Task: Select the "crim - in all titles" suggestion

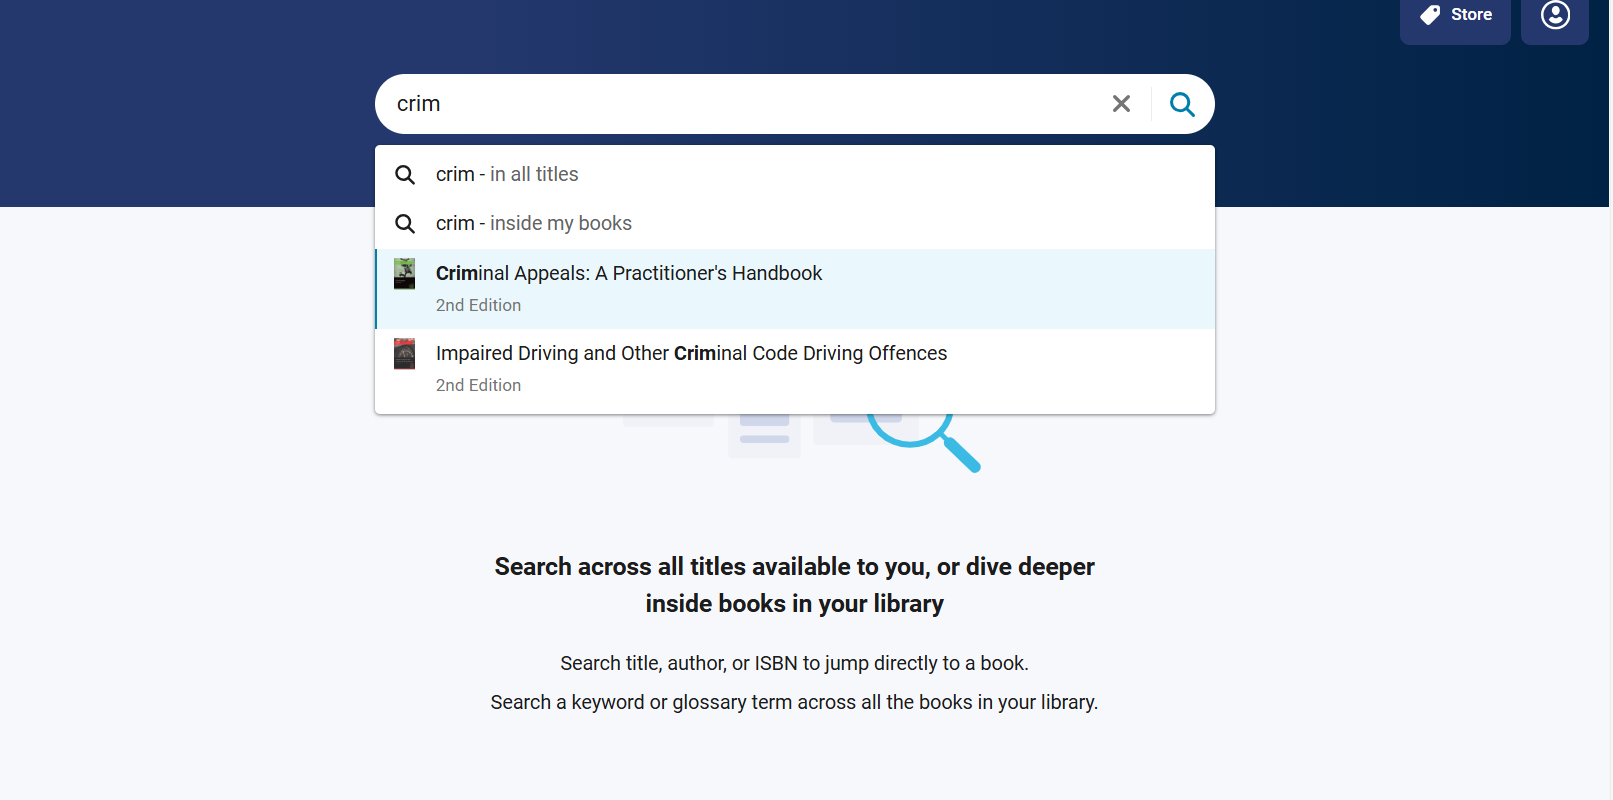Action: (507, 175)
